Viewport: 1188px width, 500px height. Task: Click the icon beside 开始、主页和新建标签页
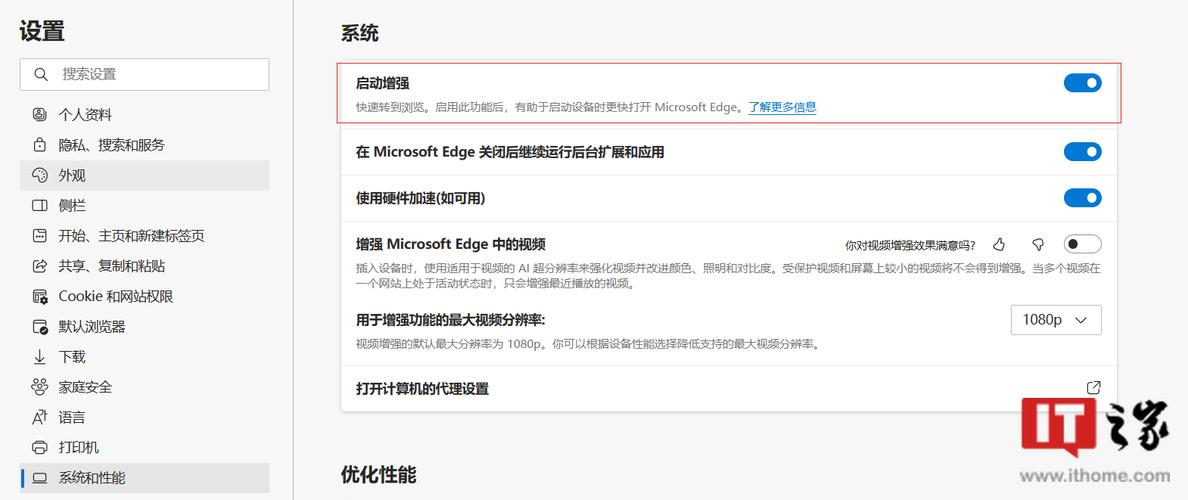[39, 236]
